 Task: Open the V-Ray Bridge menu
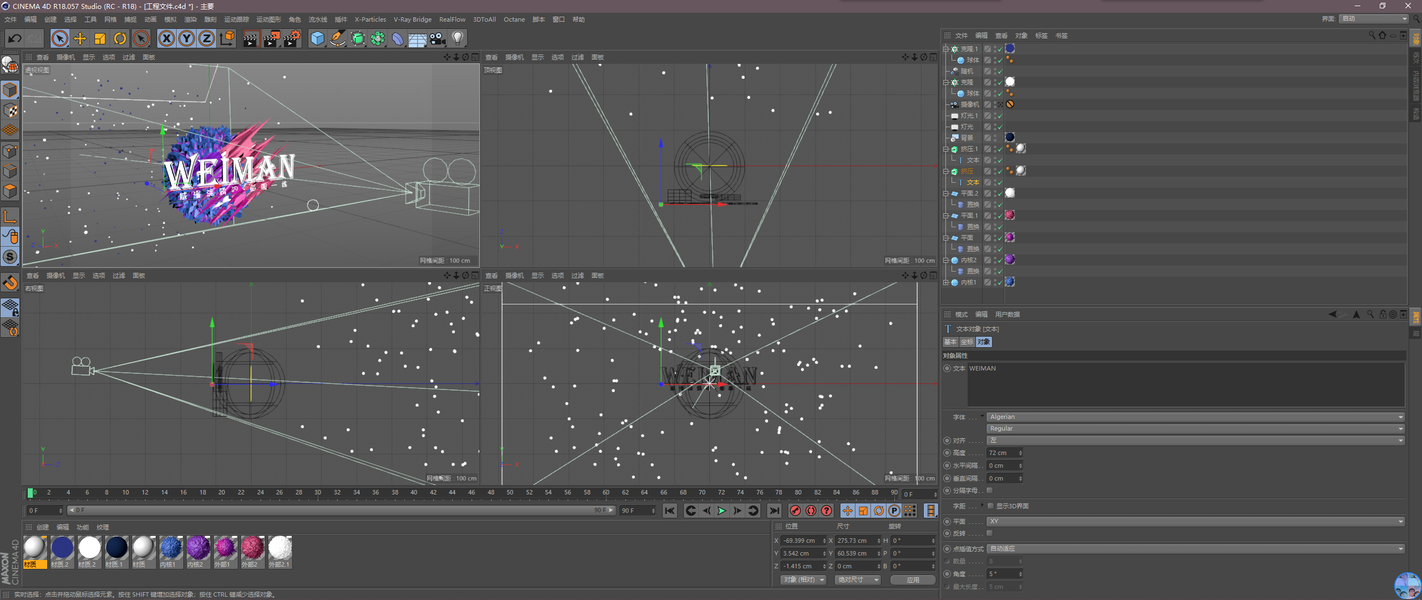(412, 19)
